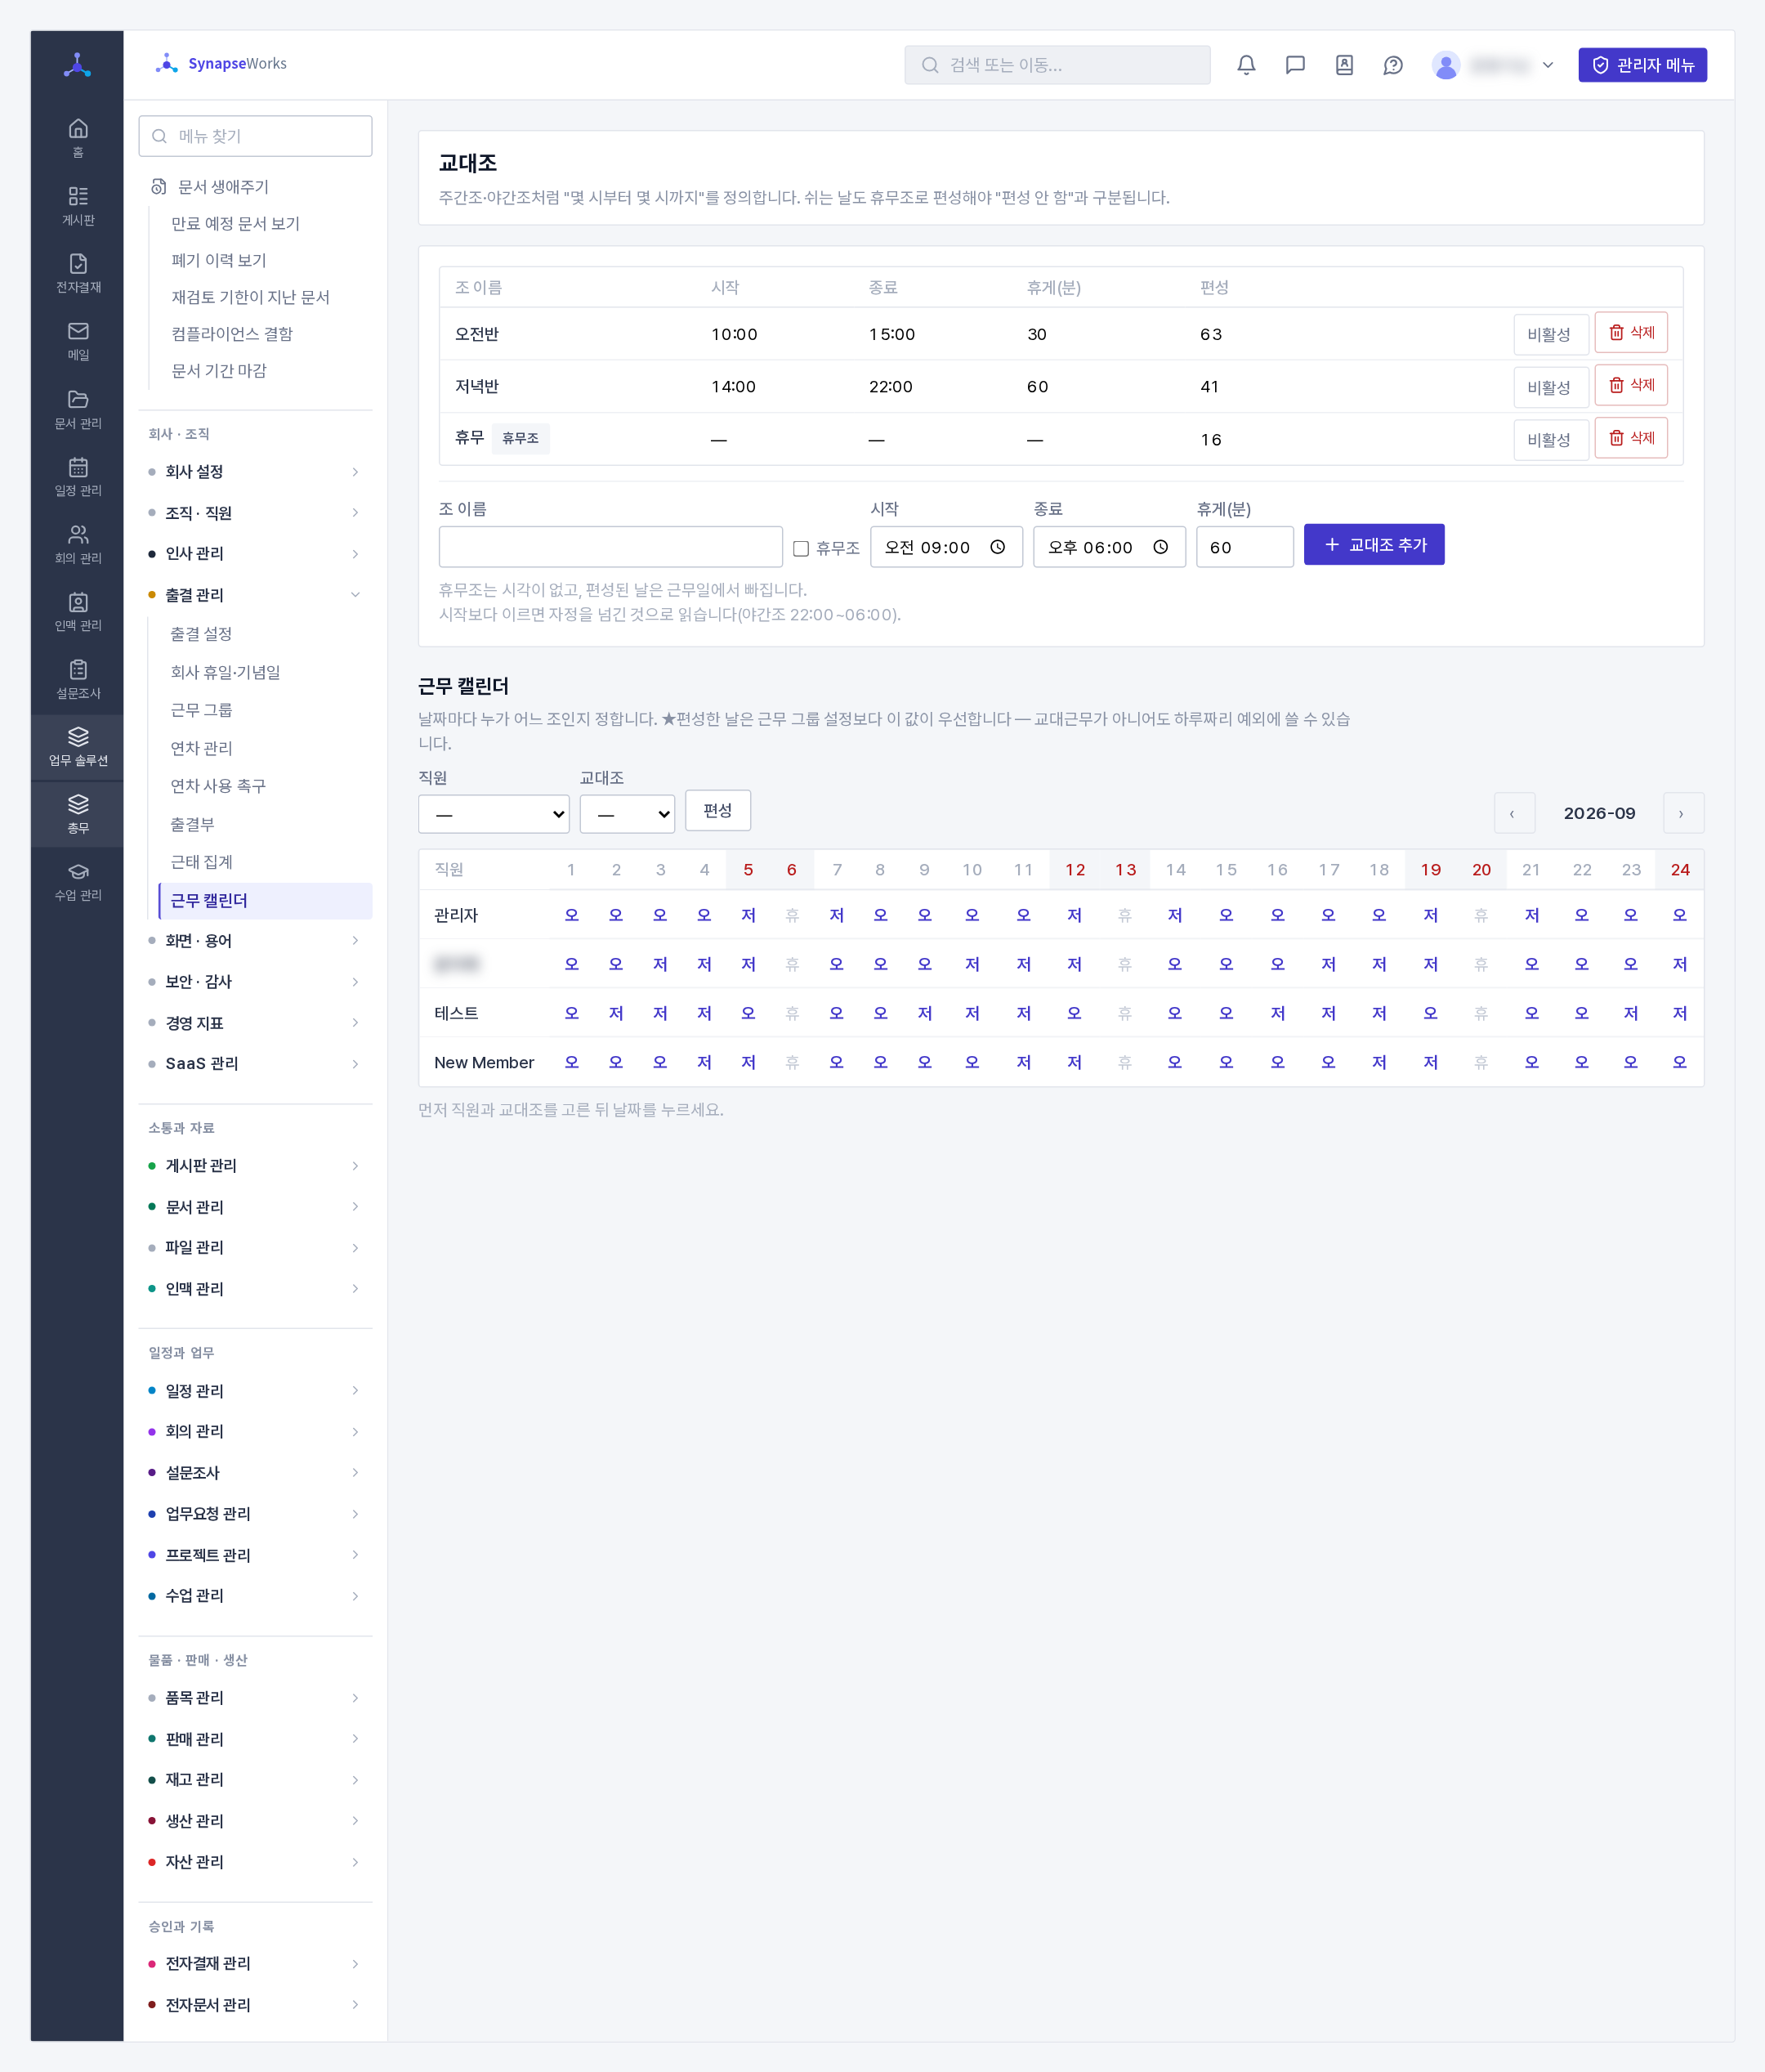Open the 교대조 select dropdown
The image size is (1765, 2072).
[627, 814]
